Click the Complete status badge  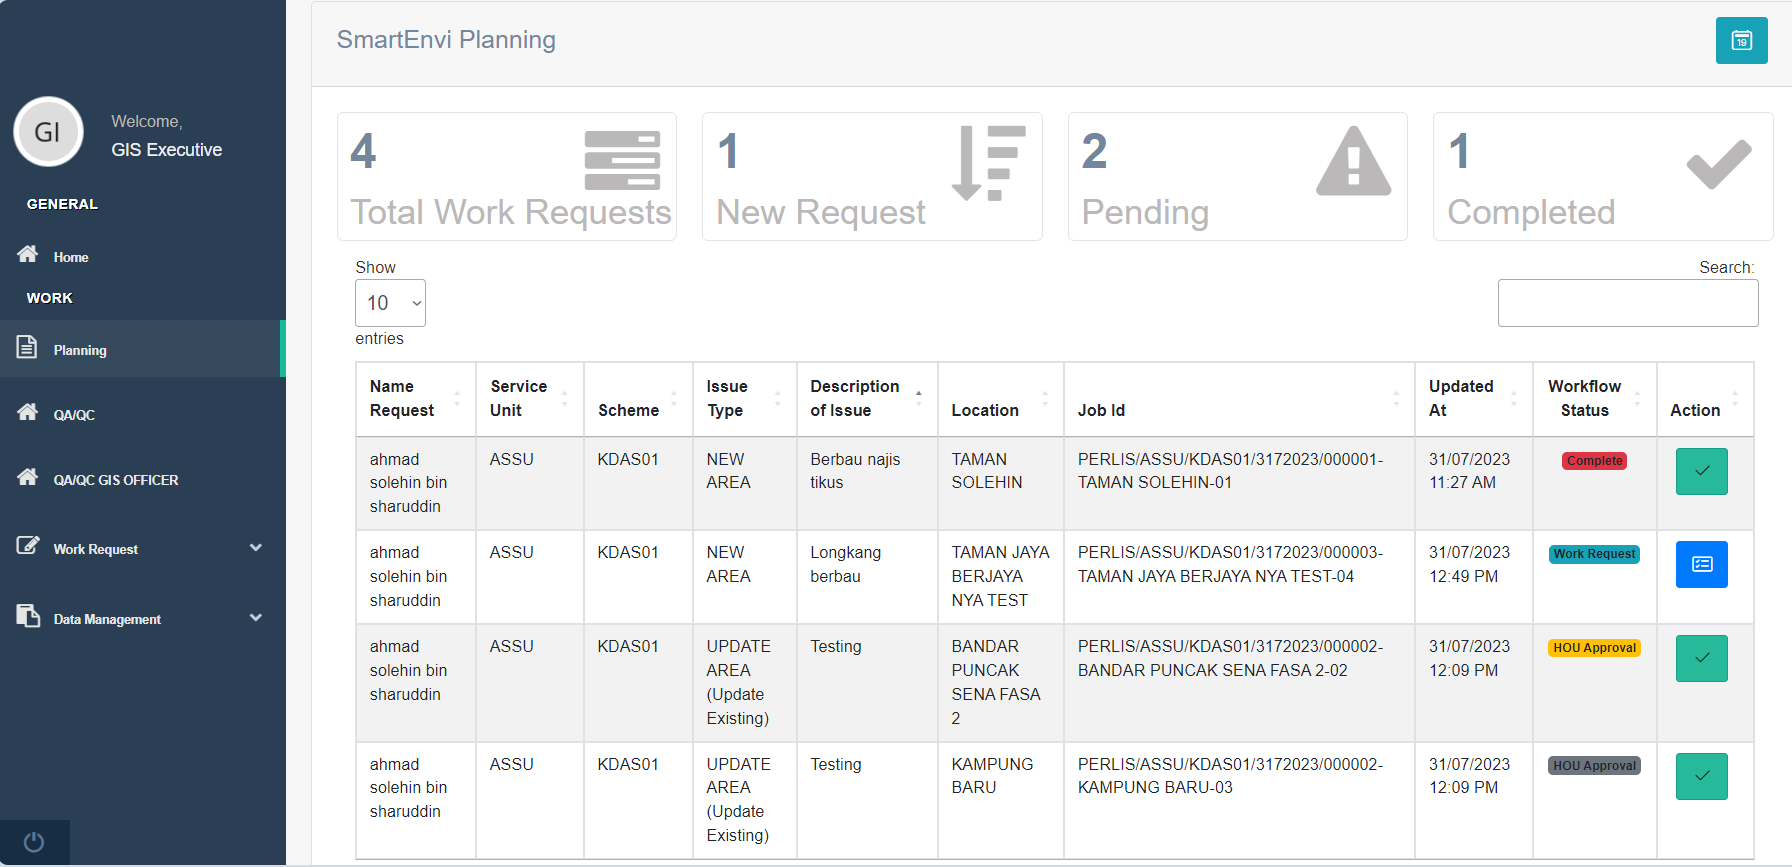tap(1594, 461)
